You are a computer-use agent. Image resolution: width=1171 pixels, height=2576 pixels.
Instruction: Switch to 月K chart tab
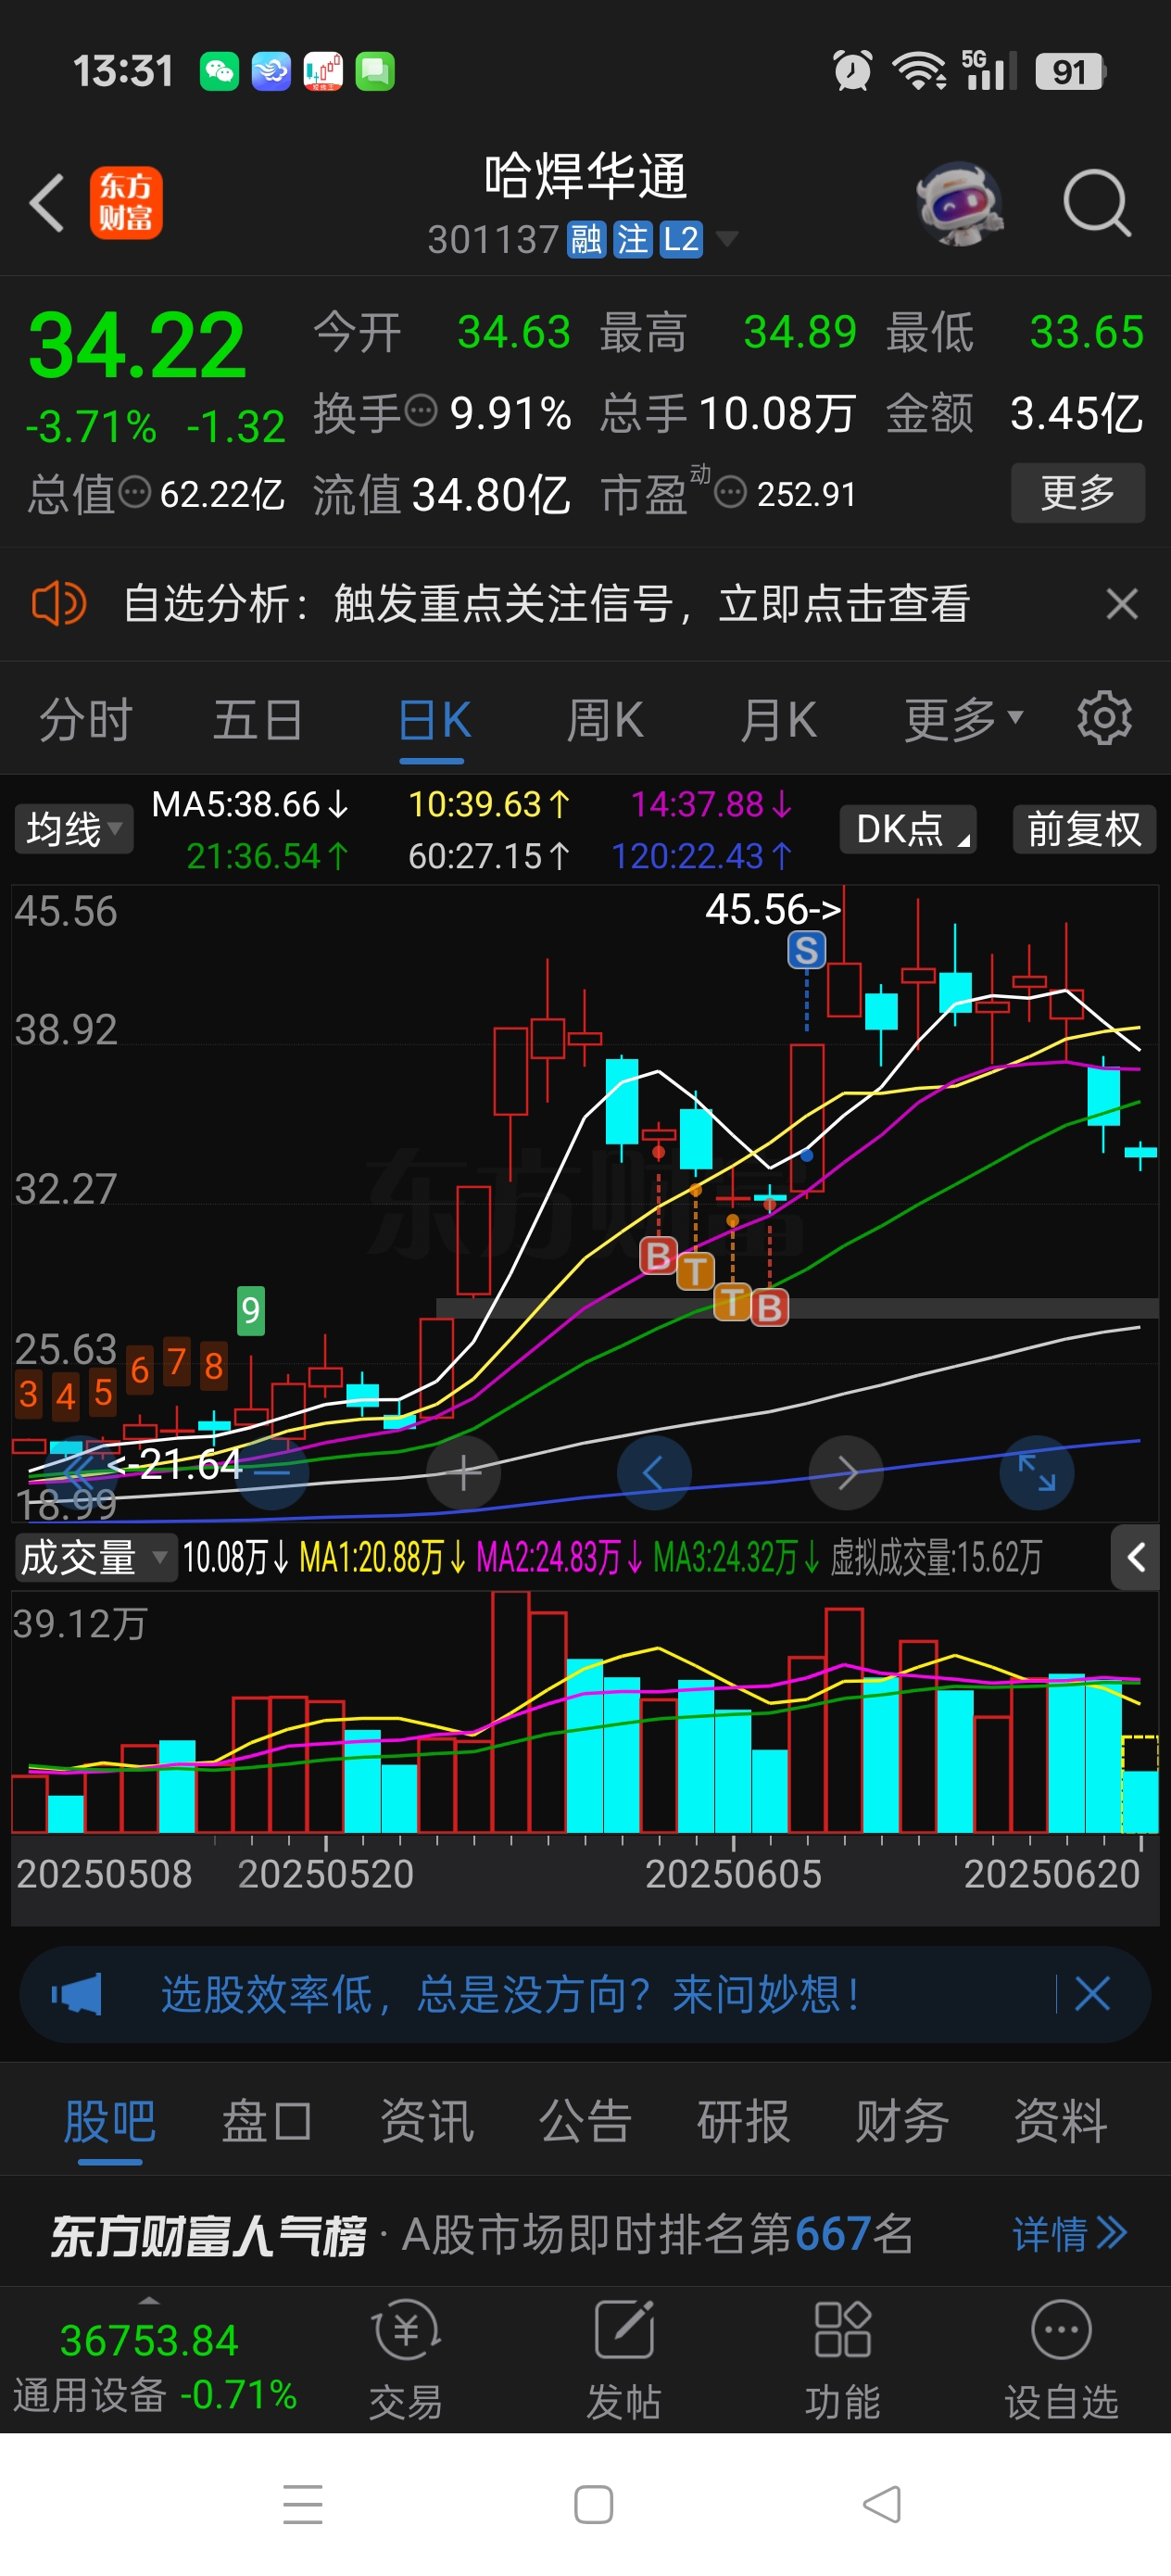(778, 720)
